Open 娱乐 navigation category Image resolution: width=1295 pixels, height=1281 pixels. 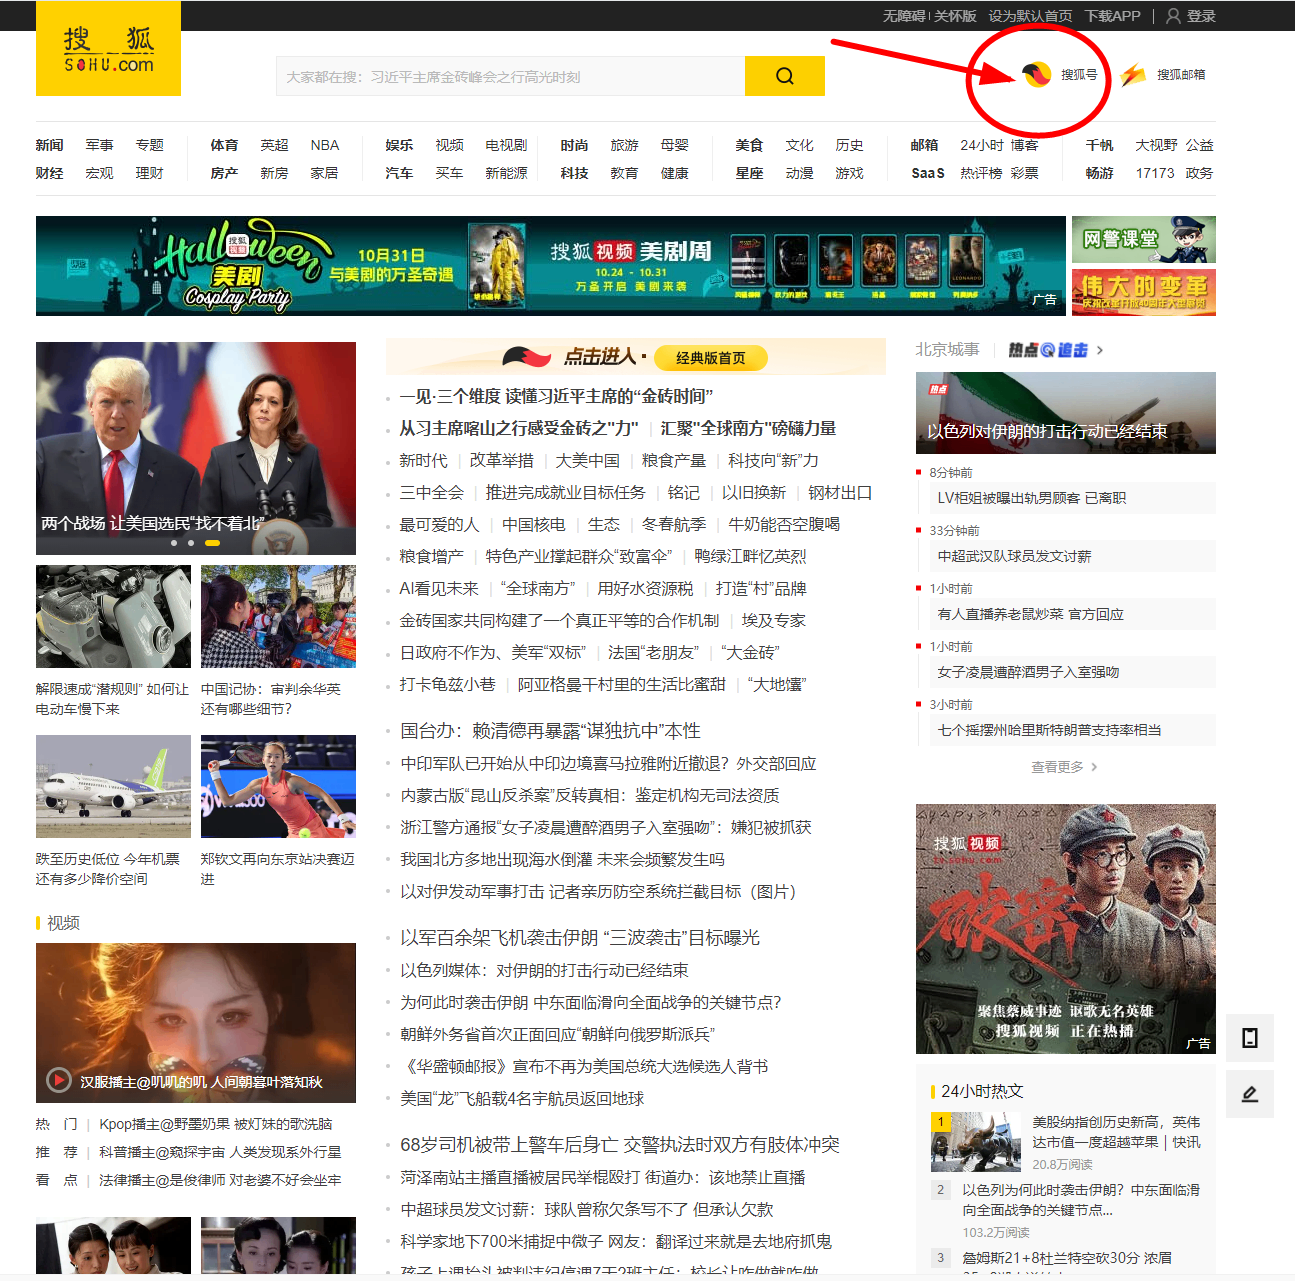(399, 145)
